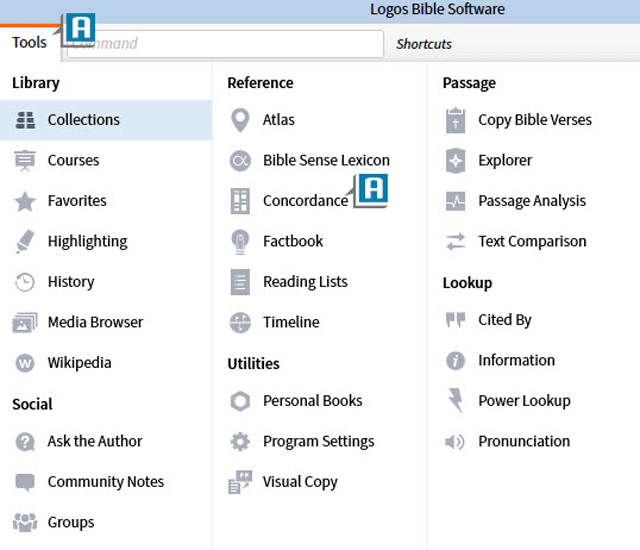Click the Copy Bible Verses clipboard icon

point(456,120)
